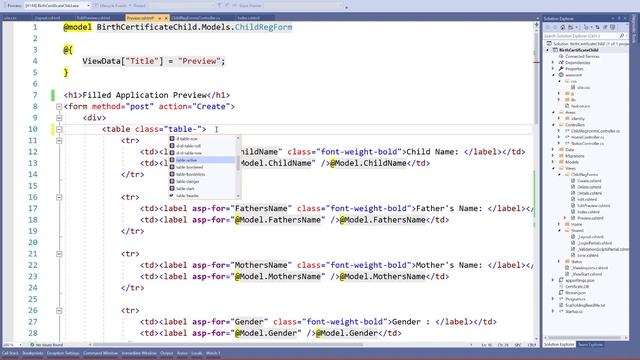This screenshot has height=360, width=640.
Task: Expand the Status folder under Views
Action: pos(560,262)
